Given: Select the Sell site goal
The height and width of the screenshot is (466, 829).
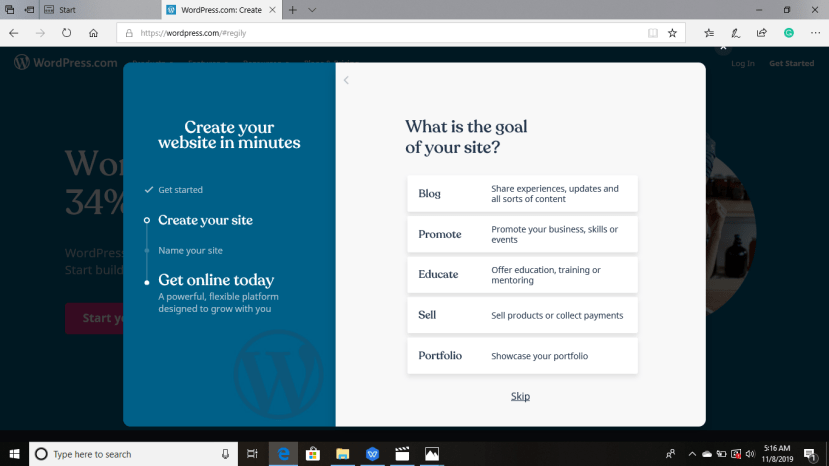Looking at the screenshot, I should pyautogui.click(x=522, y=315).
